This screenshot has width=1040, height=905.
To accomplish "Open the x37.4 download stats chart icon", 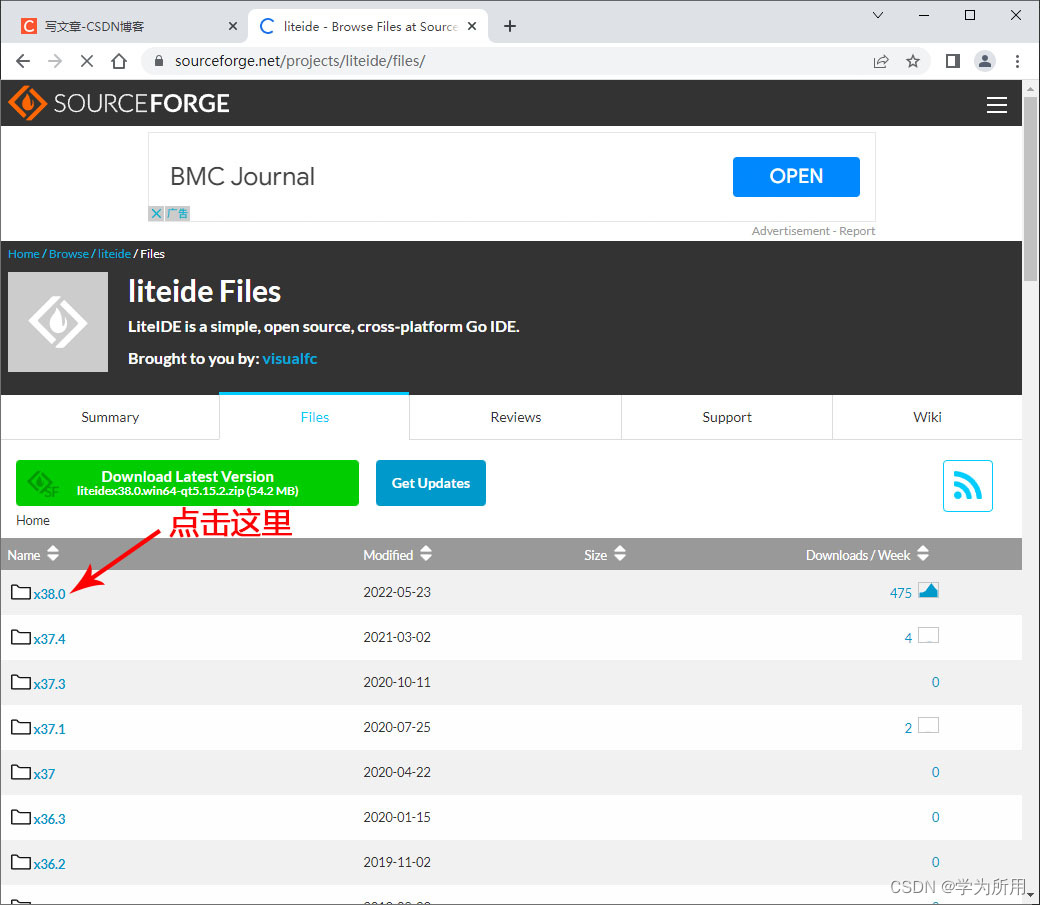I will [928, 635].
